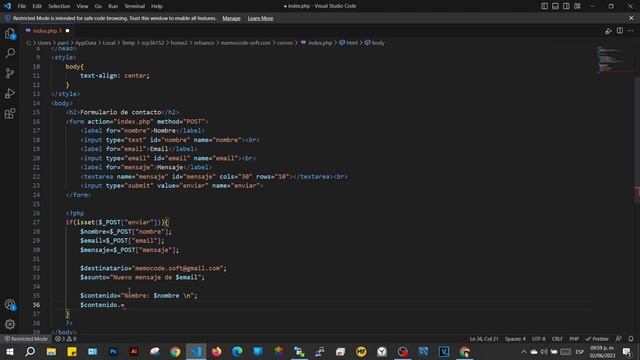
Task: Open the errors and warnings count in status bar
Action: (x=66, y=339)
